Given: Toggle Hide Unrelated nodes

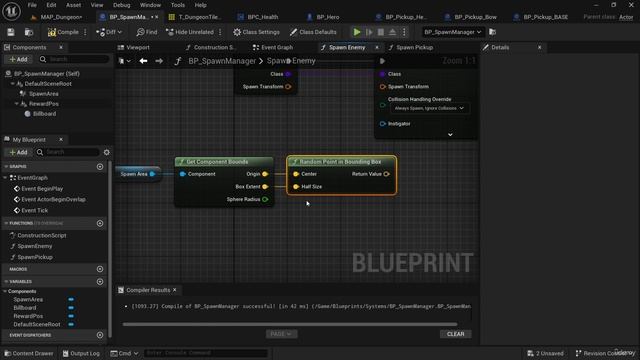Looking at the screenshot, I should click(190, 32).
